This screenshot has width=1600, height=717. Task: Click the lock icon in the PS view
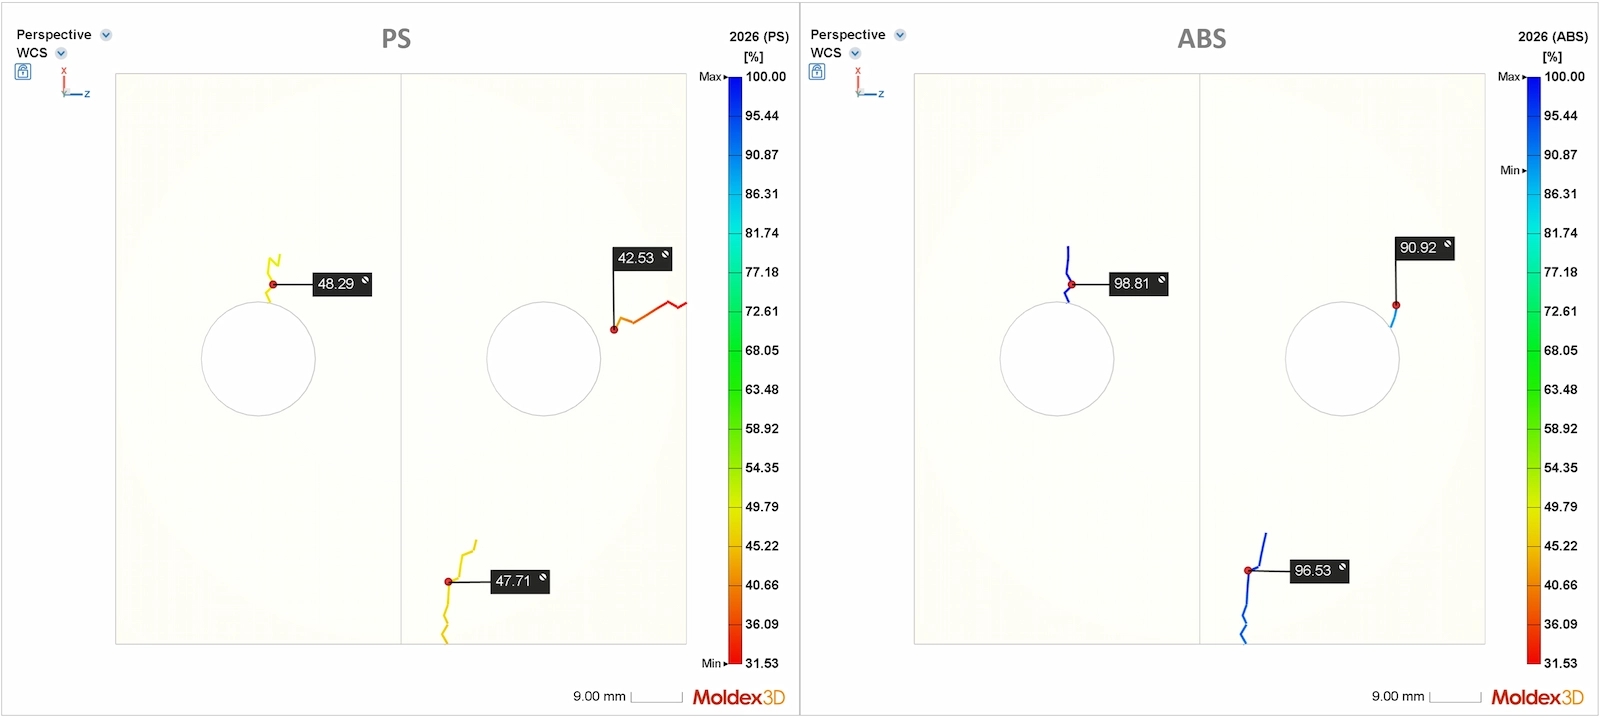(23, 72)
